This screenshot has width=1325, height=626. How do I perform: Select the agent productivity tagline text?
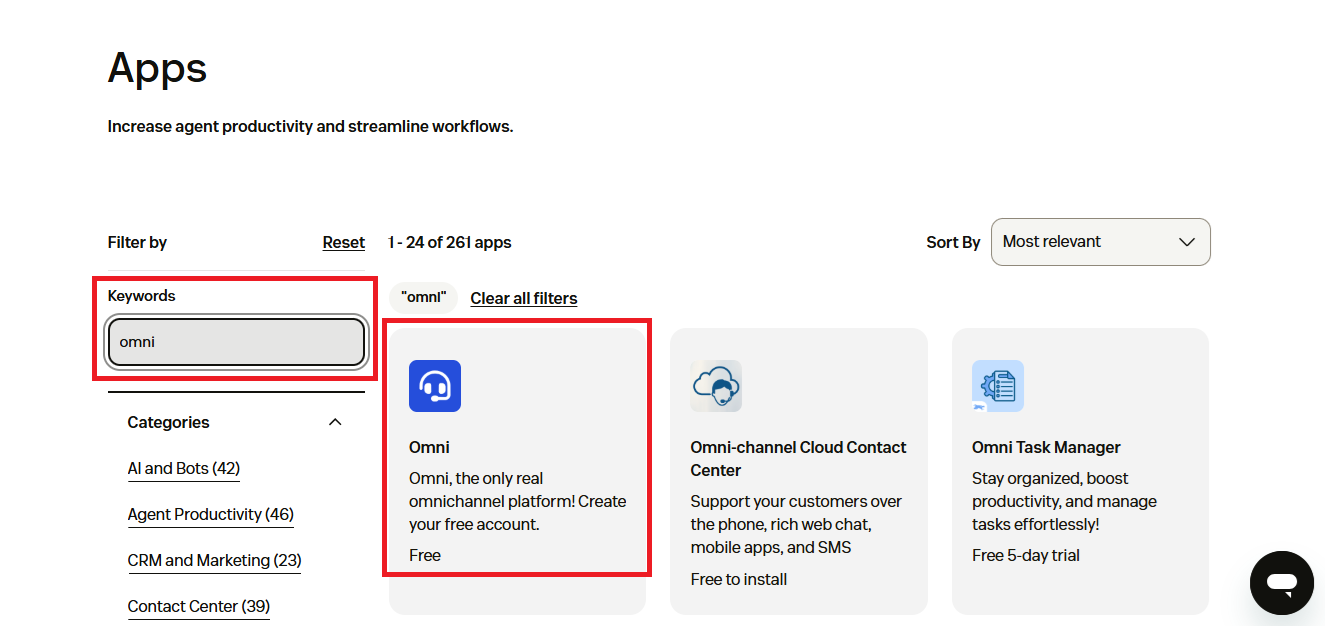[x=310, y=127]
